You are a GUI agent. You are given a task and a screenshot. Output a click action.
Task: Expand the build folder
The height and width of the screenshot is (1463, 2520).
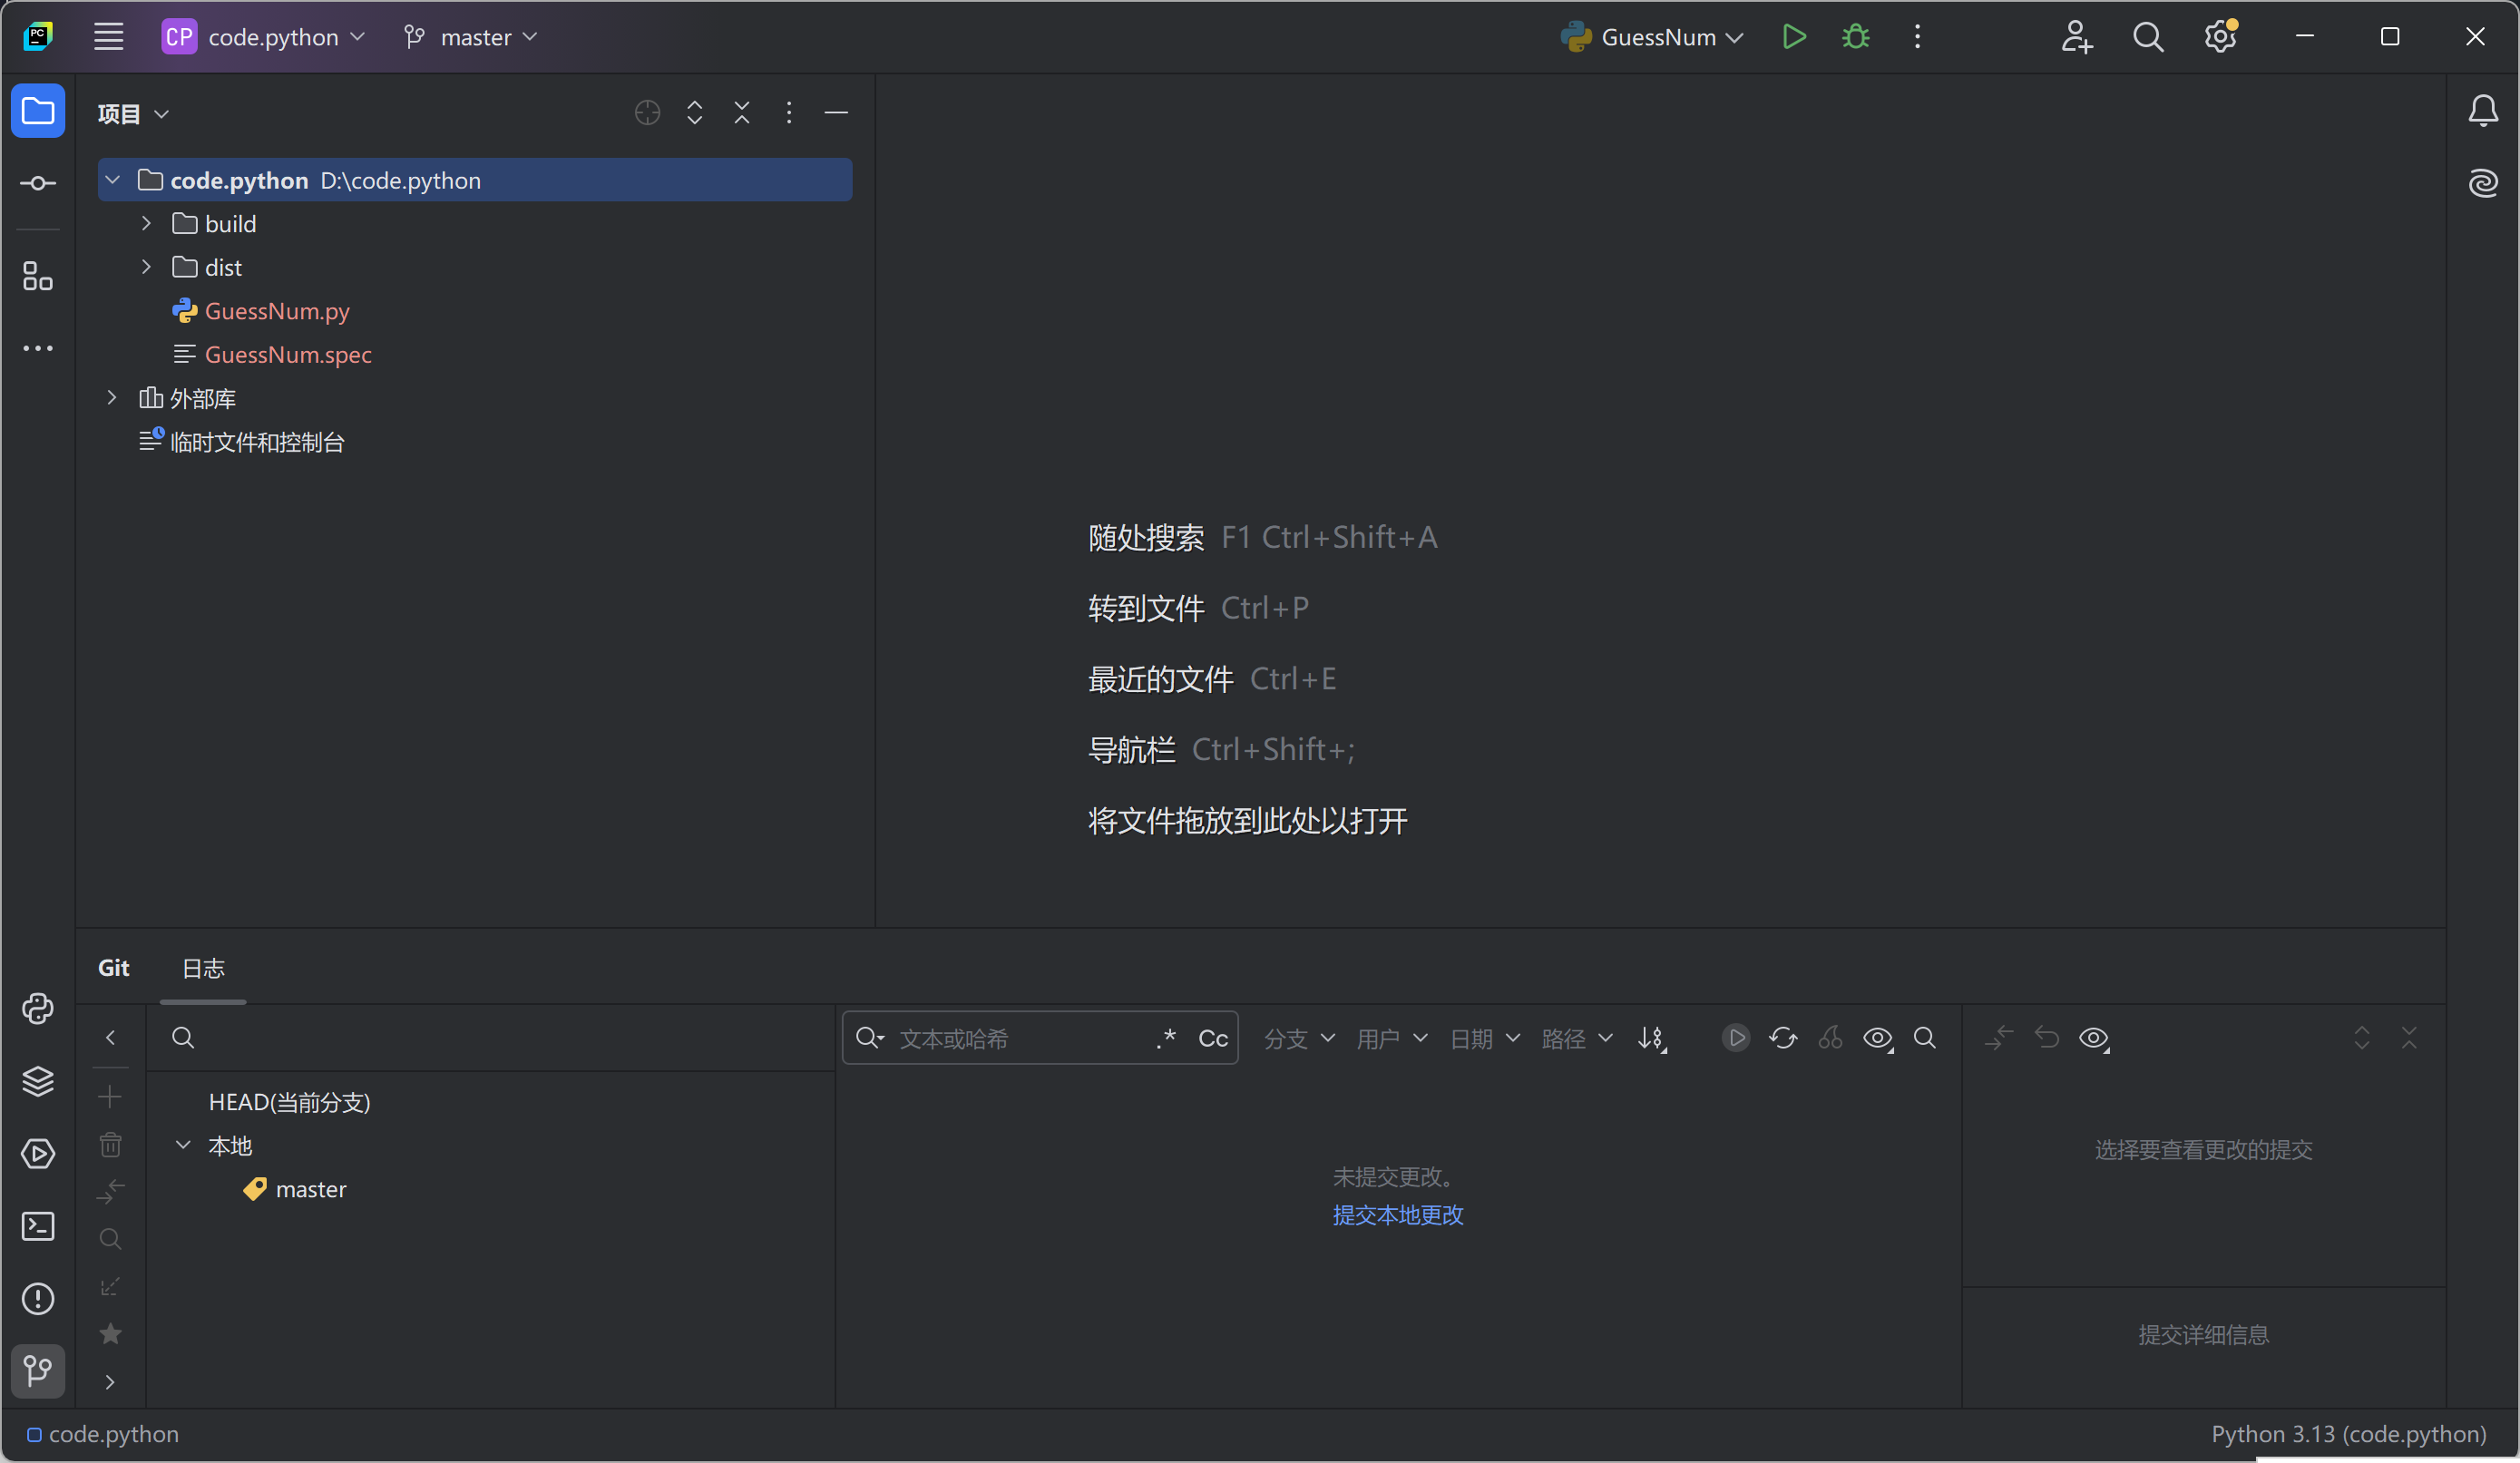click(146, 224)
